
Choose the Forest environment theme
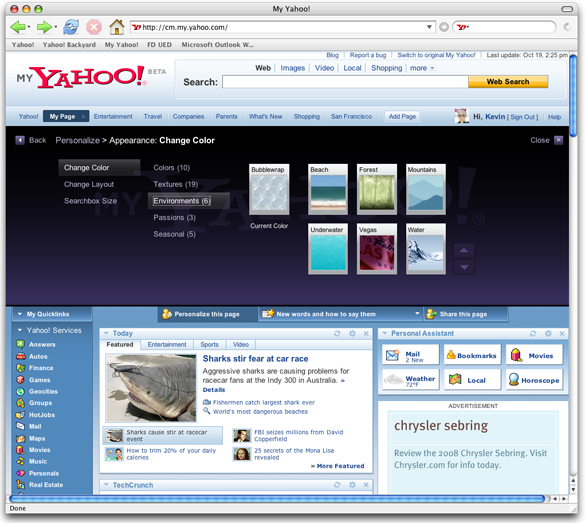(x=377, y=190)
